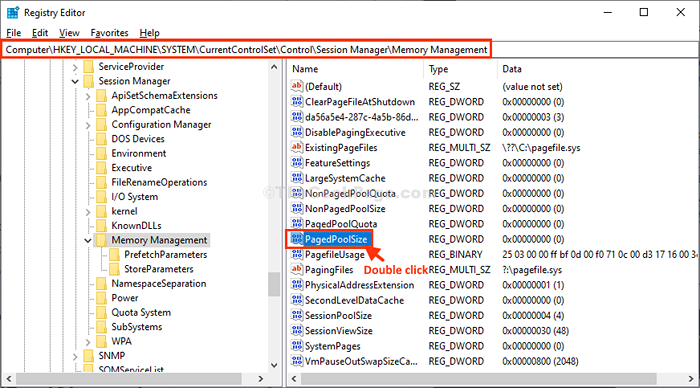Click the PrefetchParameters folder icon
Screen dimensions: 700x388
(115, 254)
